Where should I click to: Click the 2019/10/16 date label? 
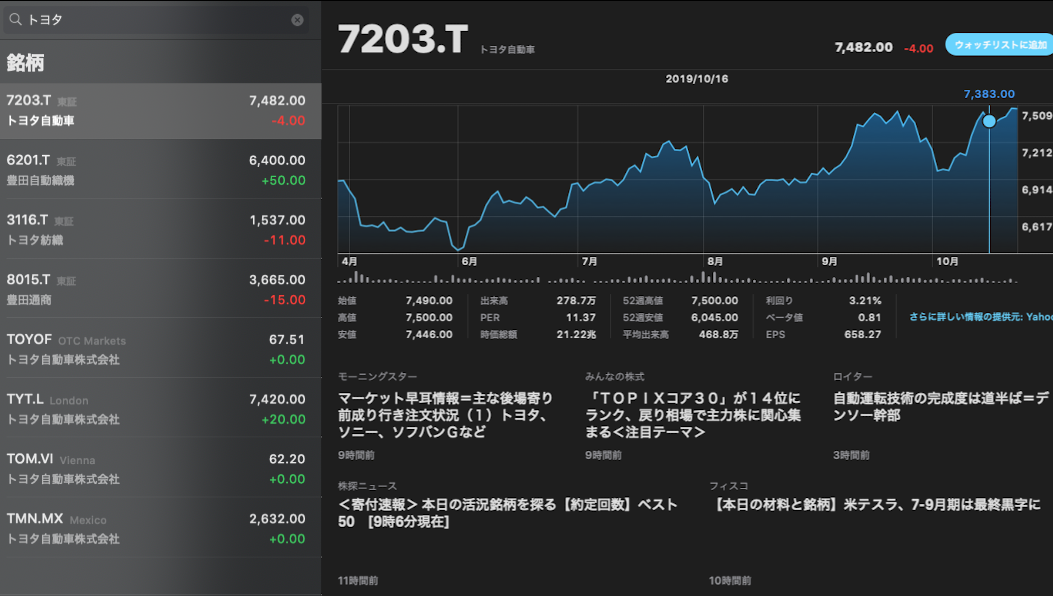(696, 79)
